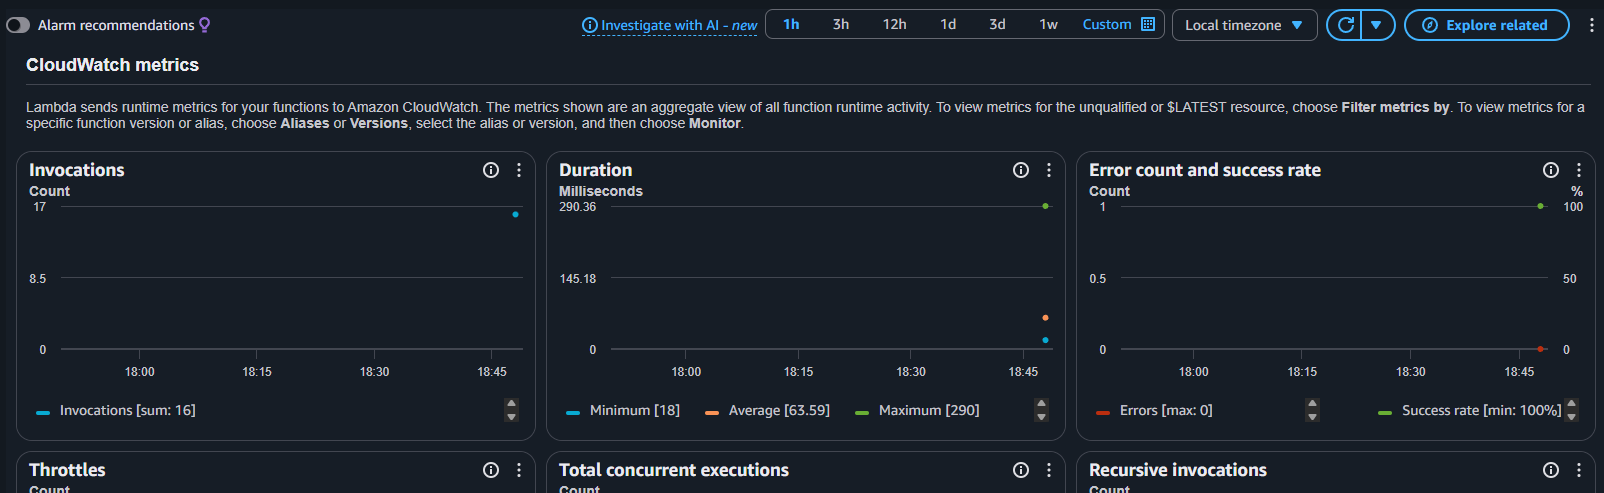
Task: Open Recursive invocations widget actions menu
Action: click(x=1579, y=470)
